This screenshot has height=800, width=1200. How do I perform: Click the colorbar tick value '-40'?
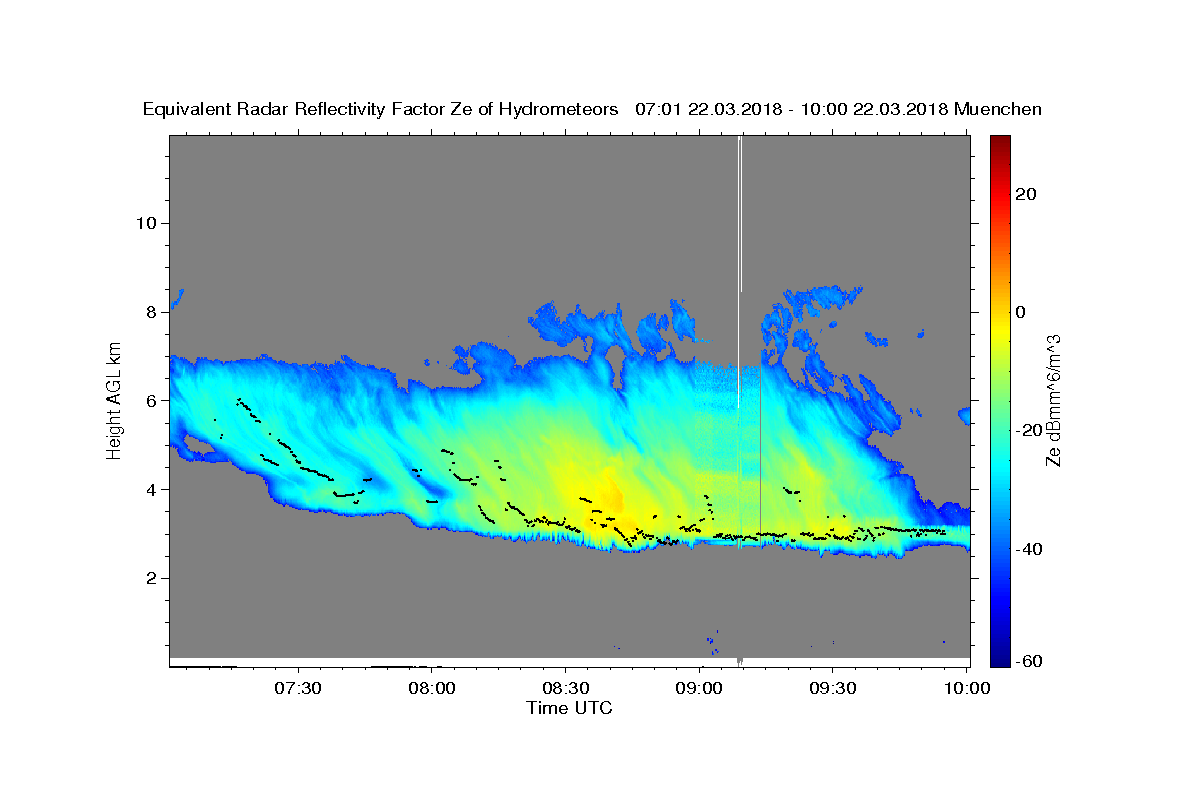click(x=1030, y=548)
